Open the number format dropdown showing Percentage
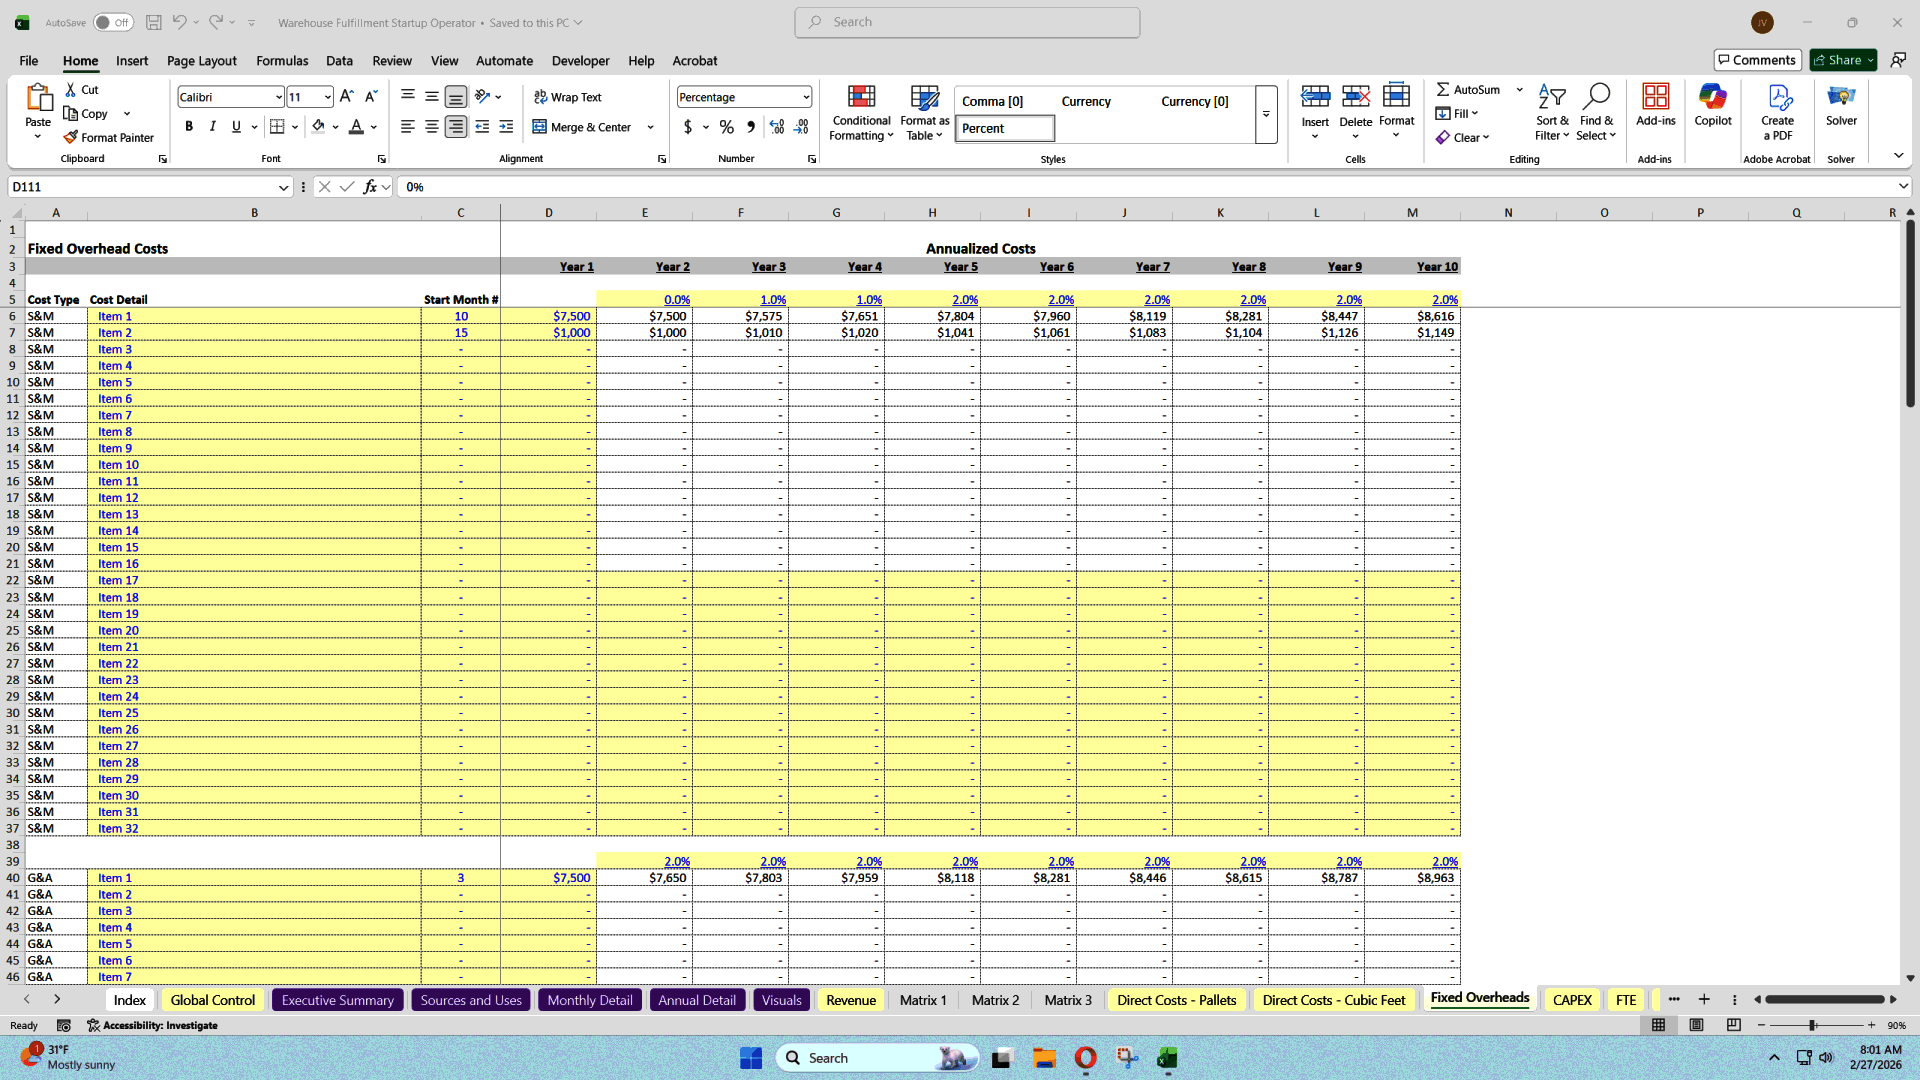The image size is (1920, 1080). pos(805,97)
